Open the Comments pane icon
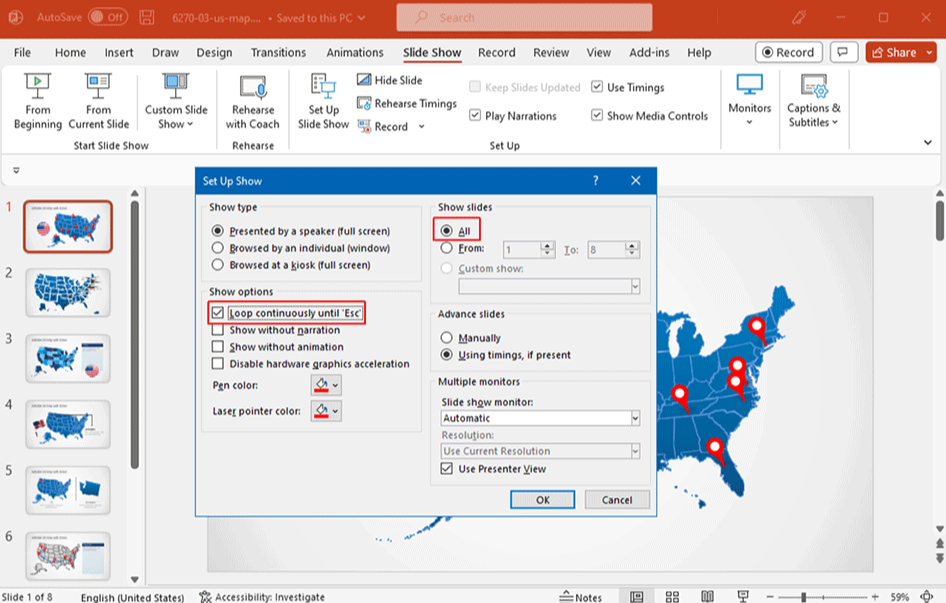 tap(843, 53)
